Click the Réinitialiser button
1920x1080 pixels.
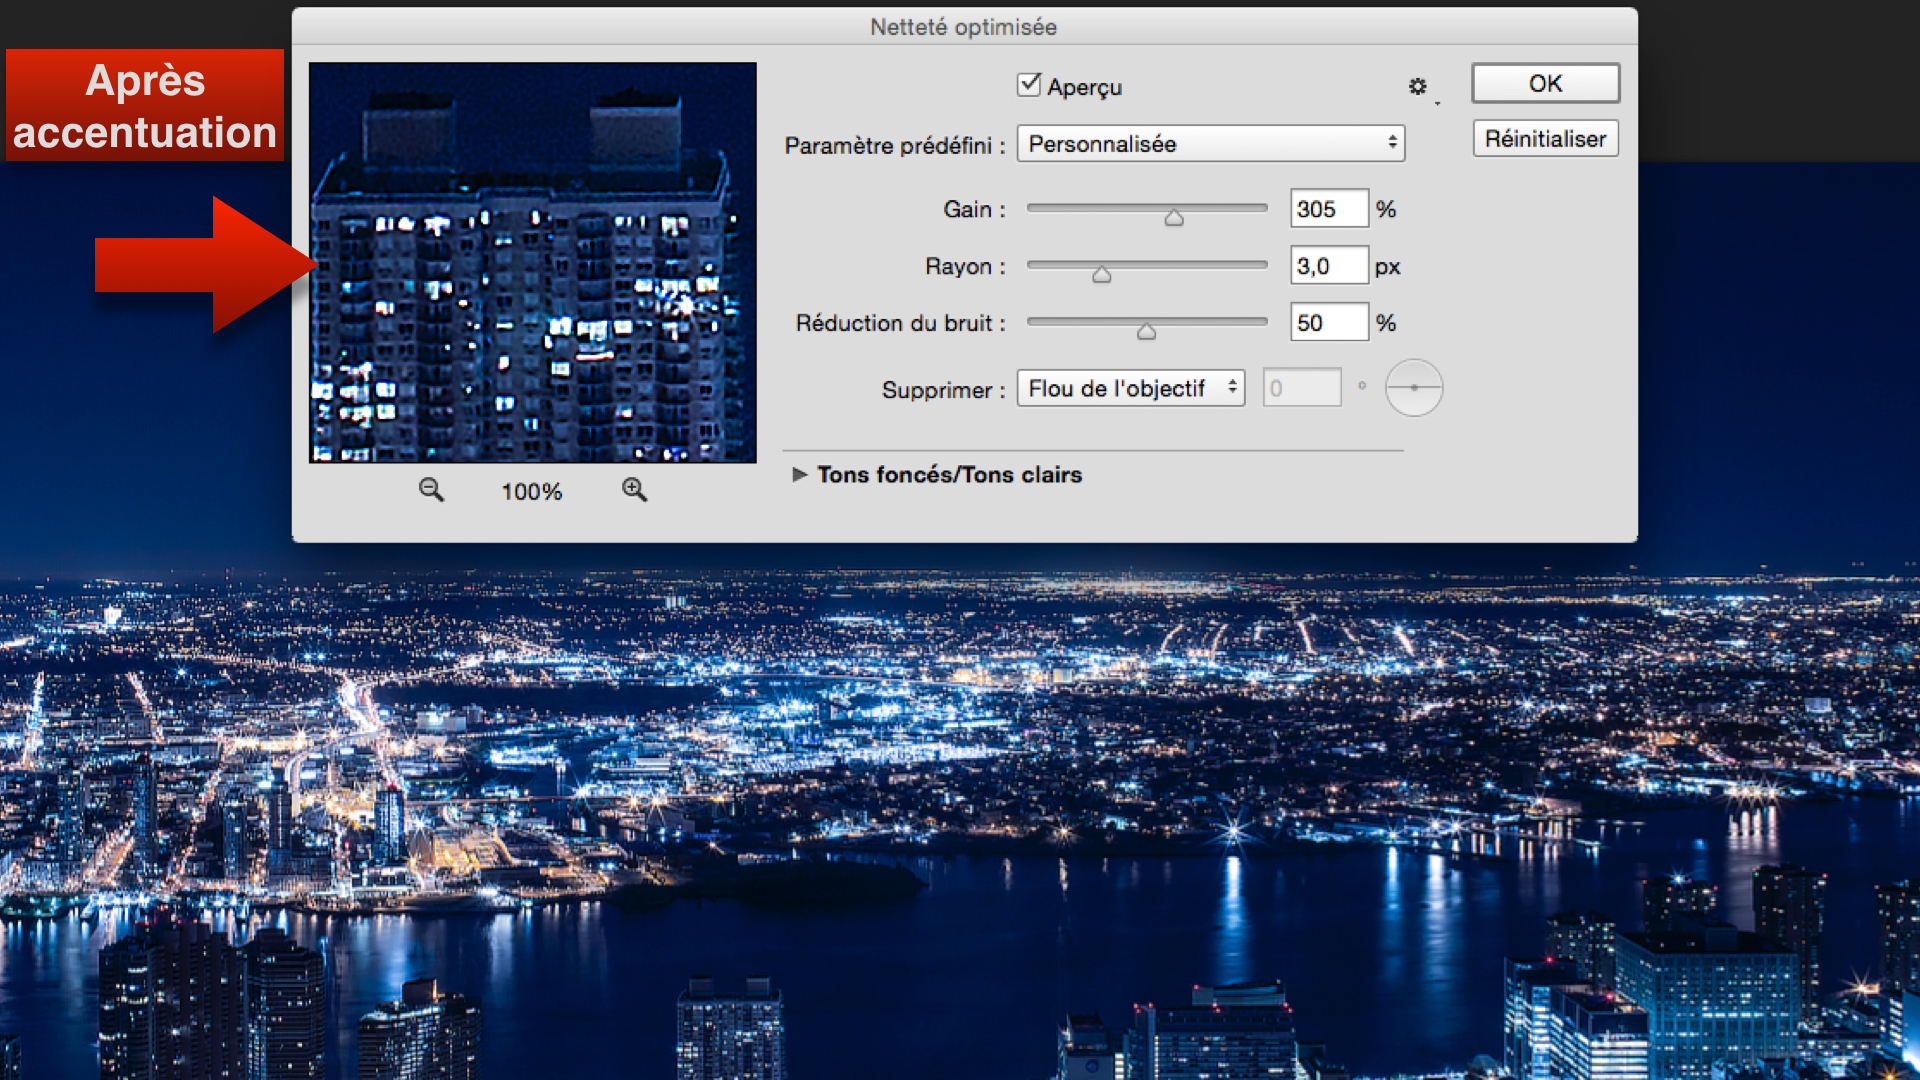1545,139
